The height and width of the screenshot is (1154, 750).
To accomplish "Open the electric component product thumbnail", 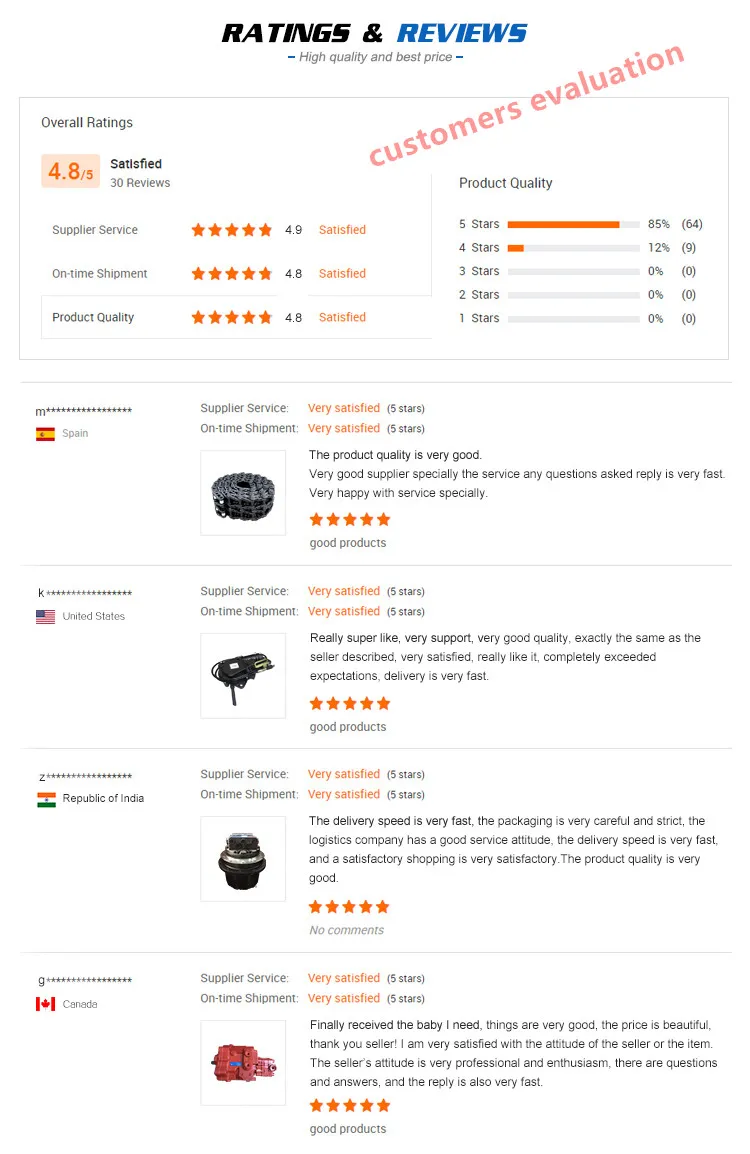I will (x=243, y=675).
